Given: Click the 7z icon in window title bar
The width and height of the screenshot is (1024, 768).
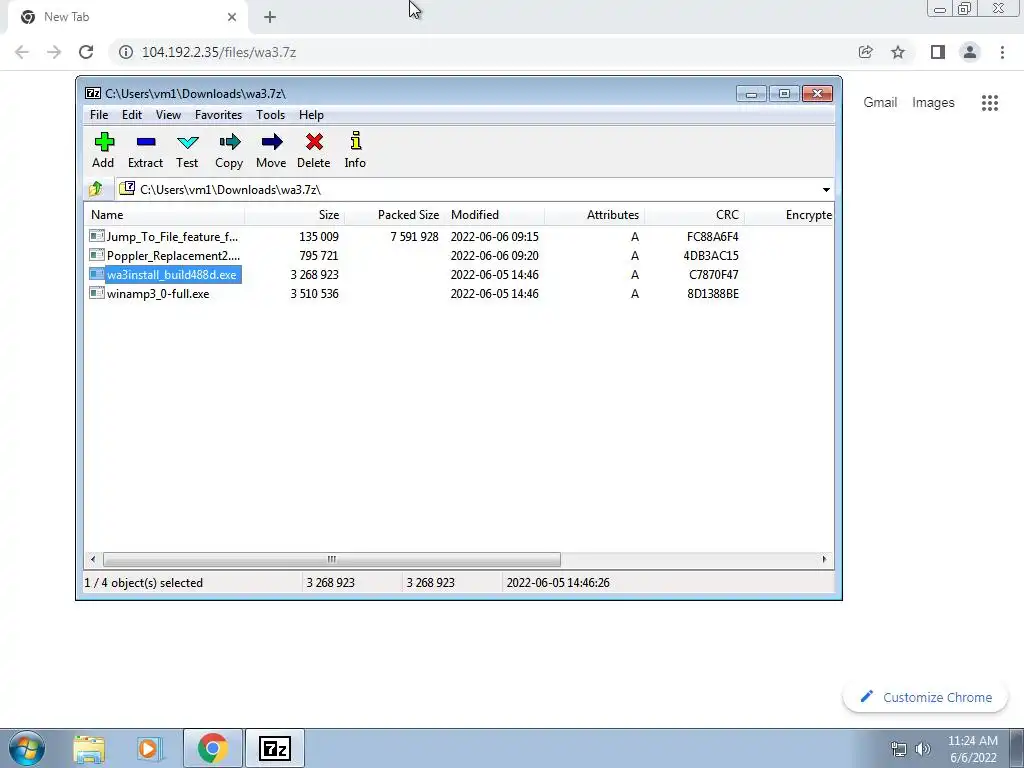Looking at the screenshot, I should click(93, 93).
